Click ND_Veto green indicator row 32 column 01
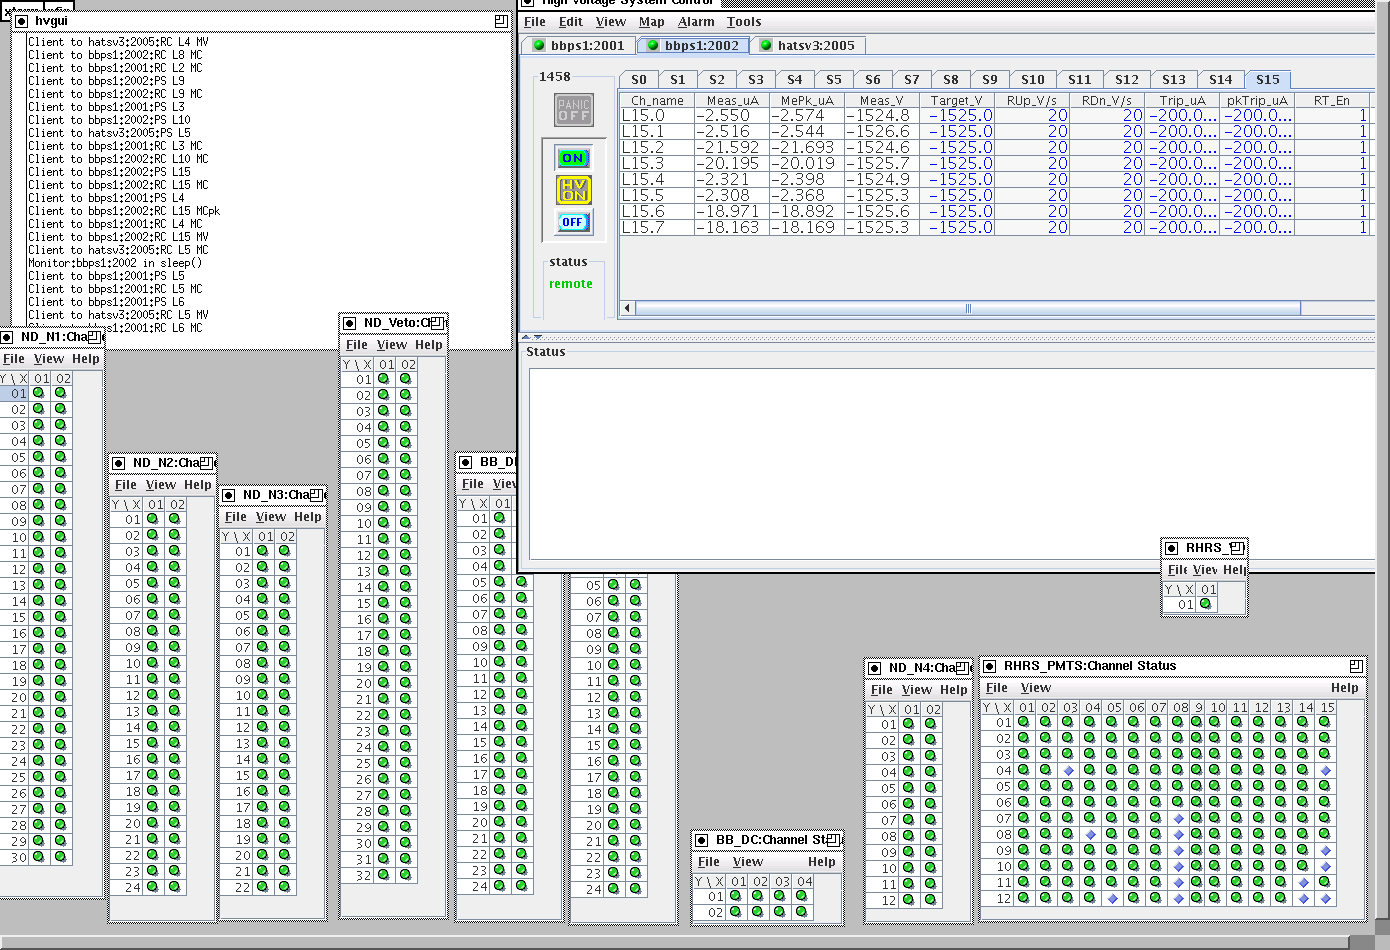The width and height of the screenshot is (1390, 950). (383, 874)
